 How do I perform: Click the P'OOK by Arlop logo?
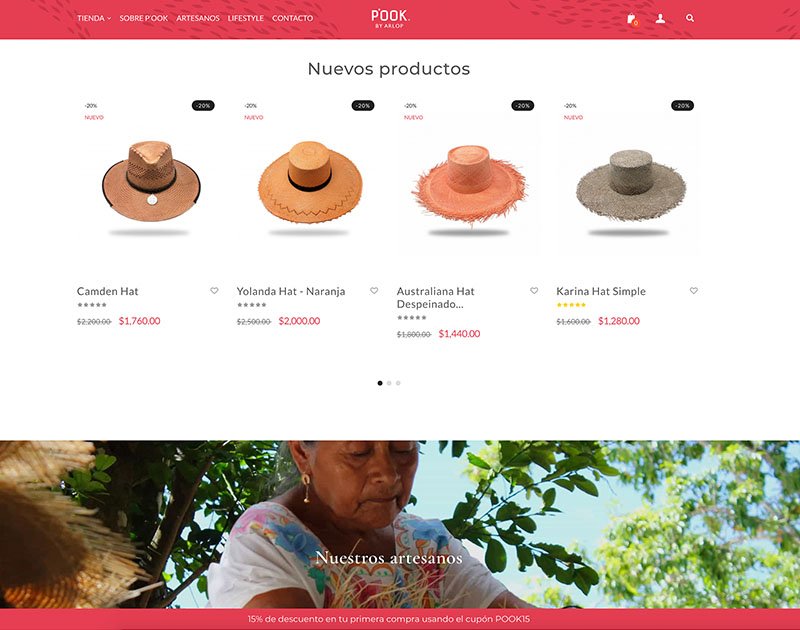click(x=390, y=18)
